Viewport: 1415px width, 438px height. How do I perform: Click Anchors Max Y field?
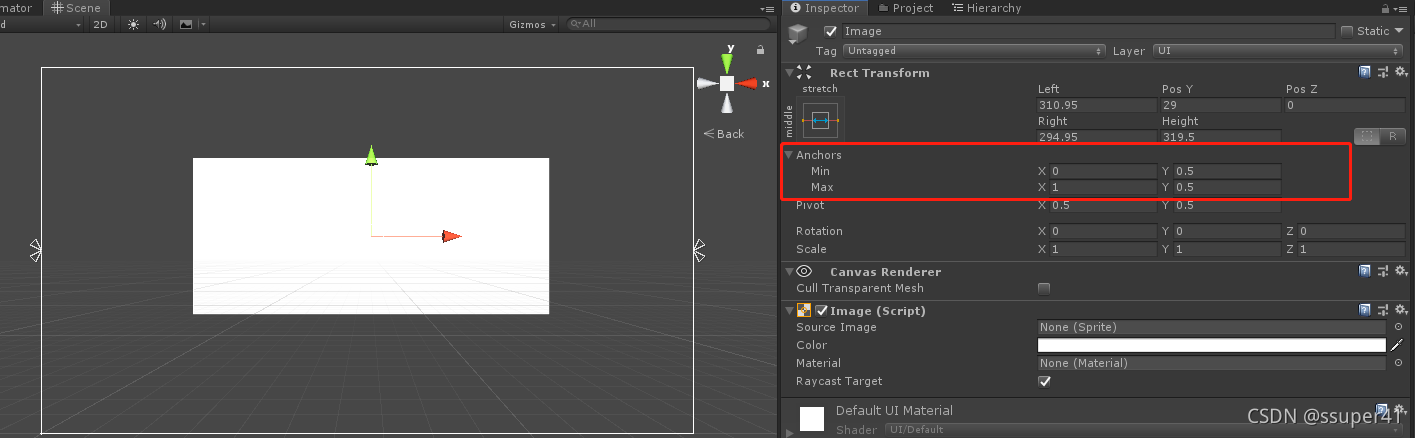coord(1227,187)
